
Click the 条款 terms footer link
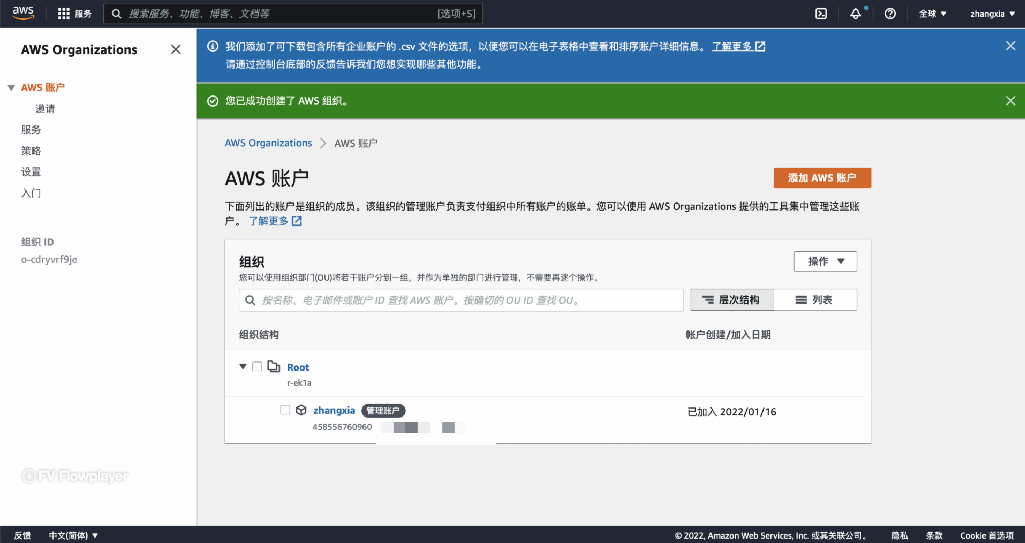pos(934,535)
